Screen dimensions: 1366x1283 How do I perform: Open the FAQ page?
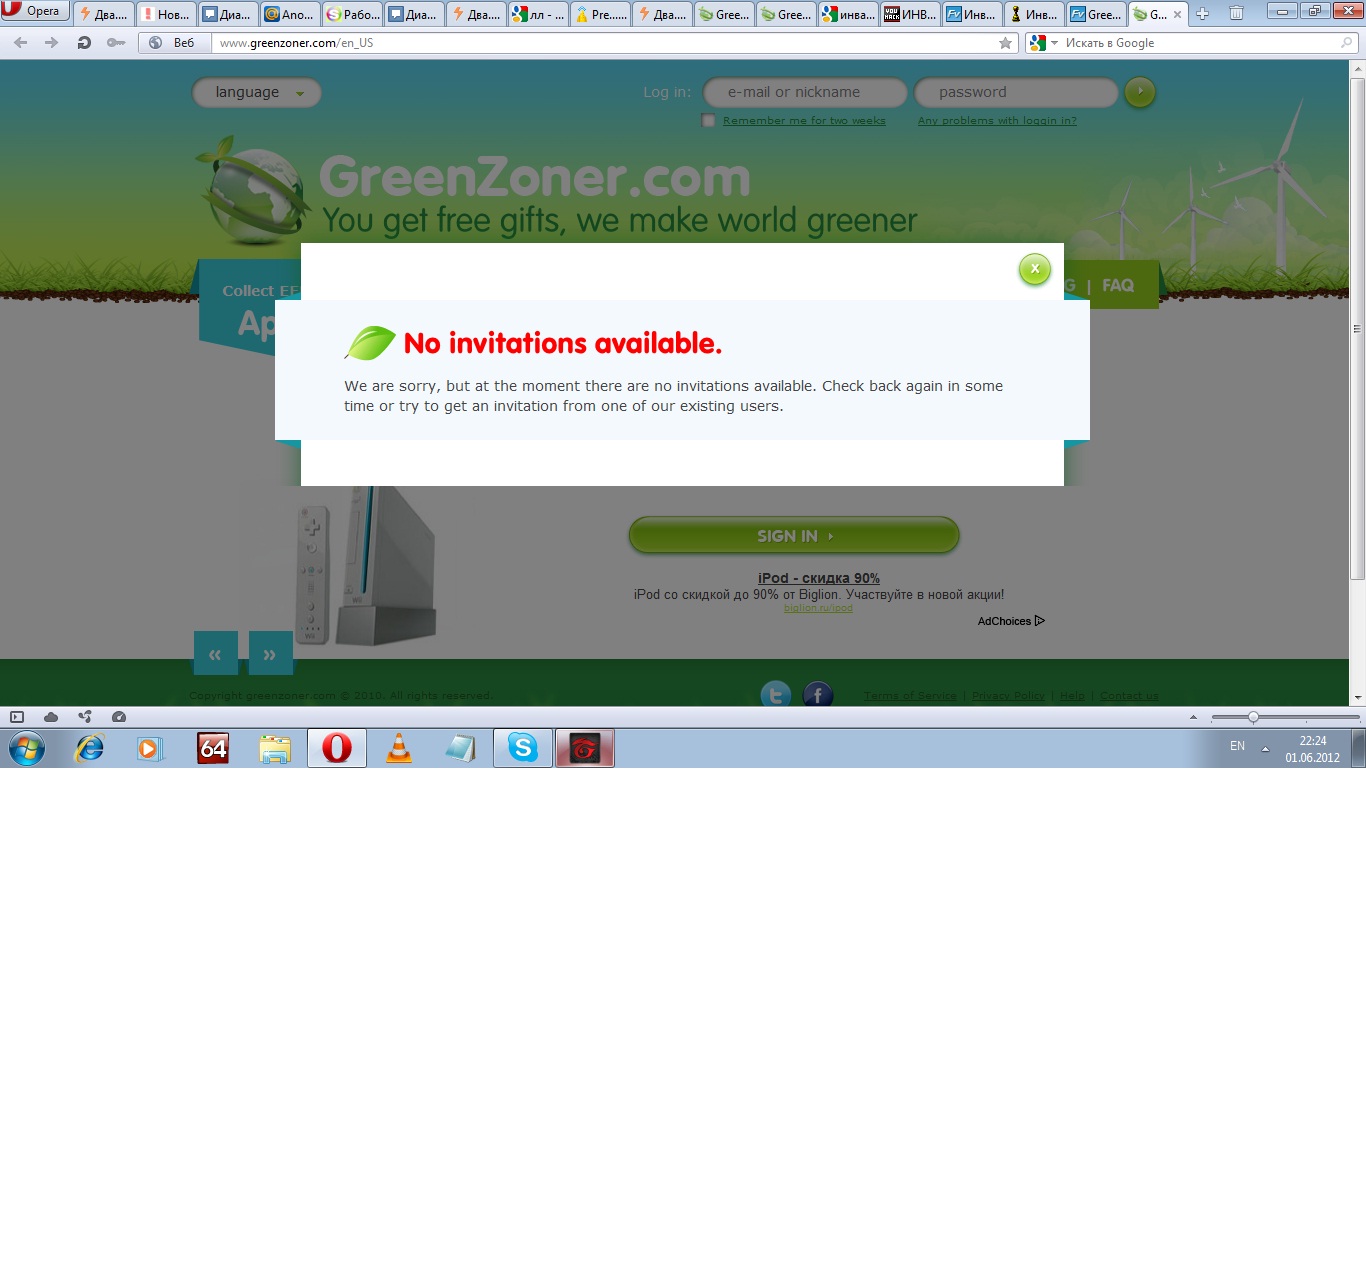point(1118,285)
